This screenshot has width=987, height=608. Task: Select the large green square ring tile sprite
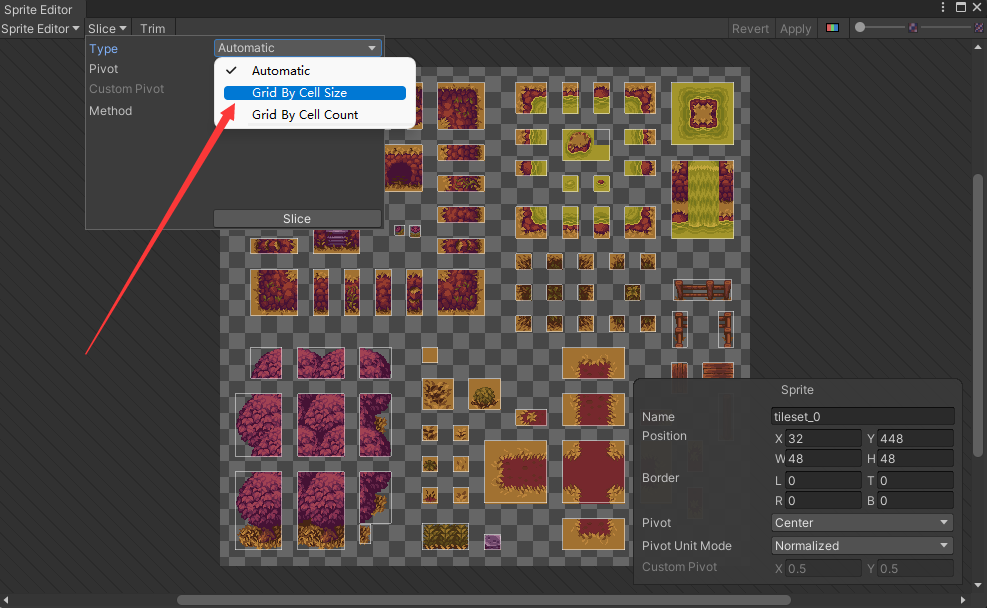click(702, 113)
